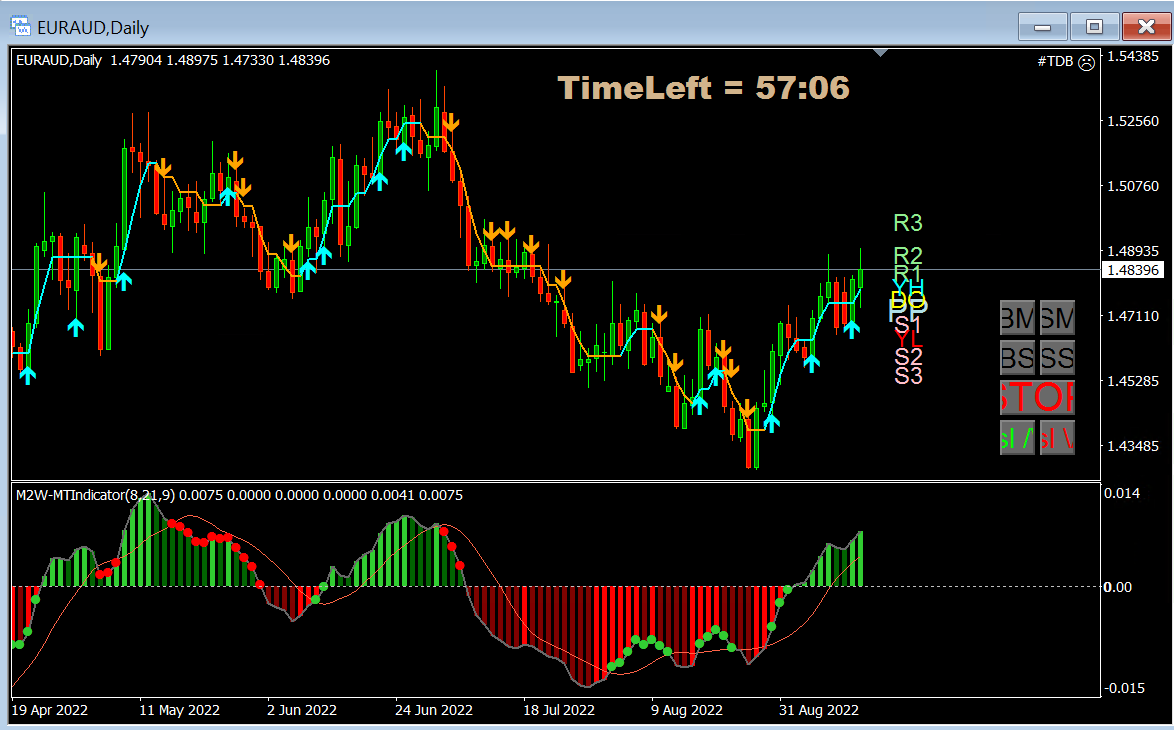Click the small drop-down triangle above the chart
Viewport: 1174px width, 730px height.
point(881,50)
